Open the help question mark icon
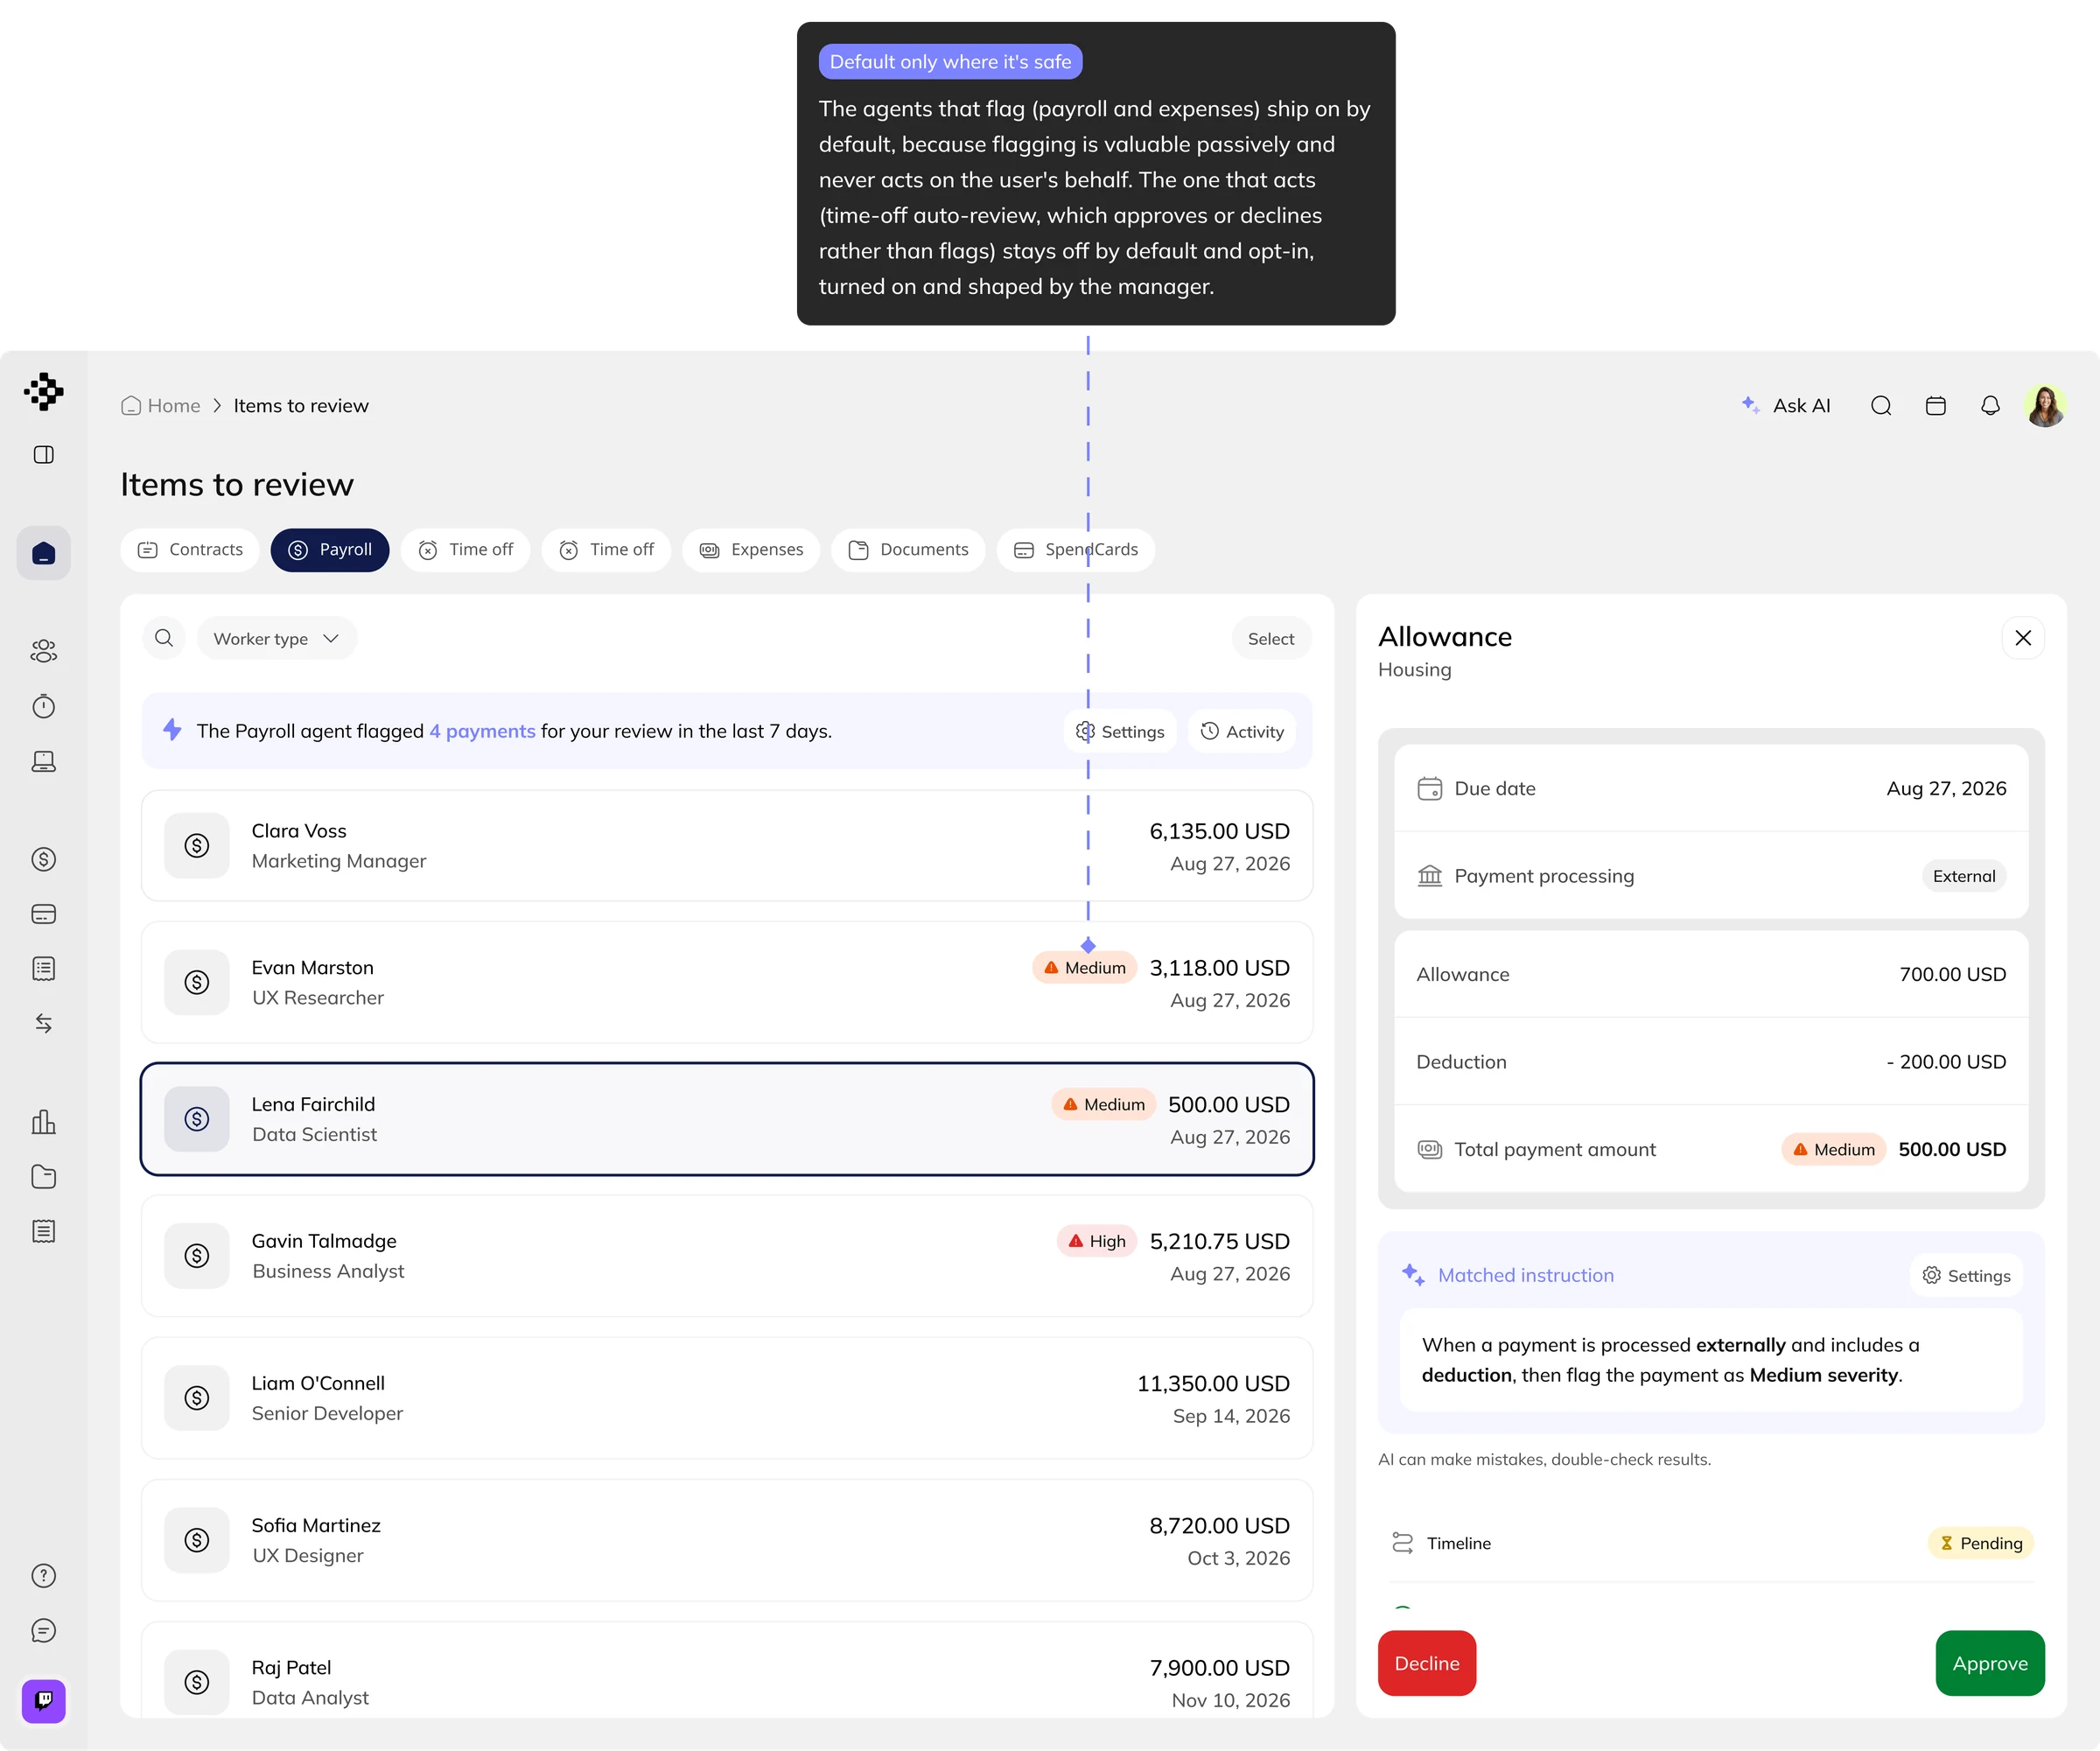Image resolution: width=2100 pixels, height=1751 pixels. 43,1576
